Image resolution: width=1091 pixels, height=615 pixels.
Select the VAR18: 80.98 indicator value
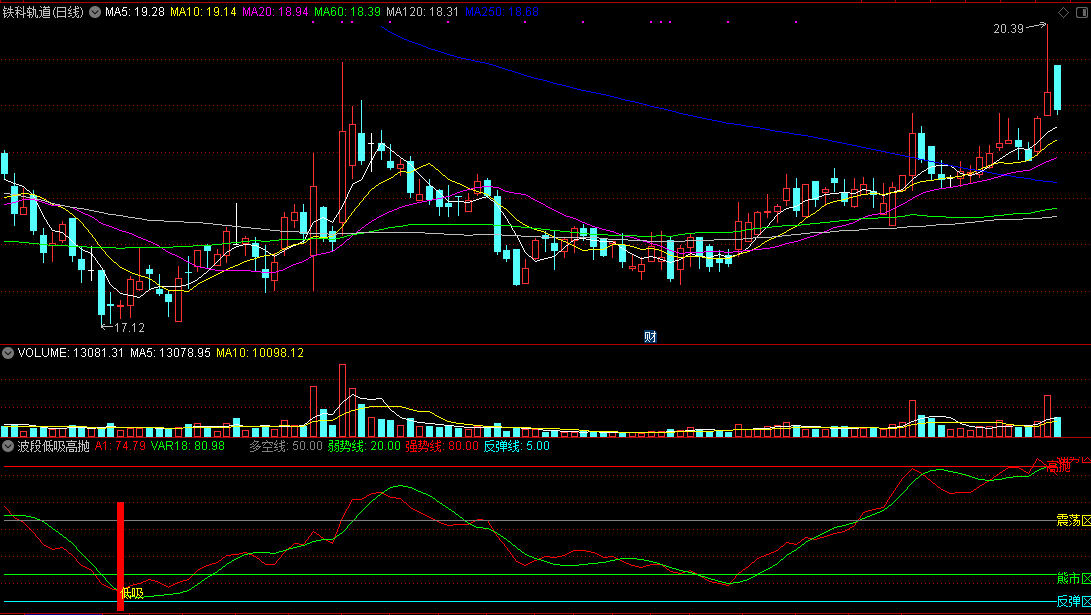click(x=188, y=446)
